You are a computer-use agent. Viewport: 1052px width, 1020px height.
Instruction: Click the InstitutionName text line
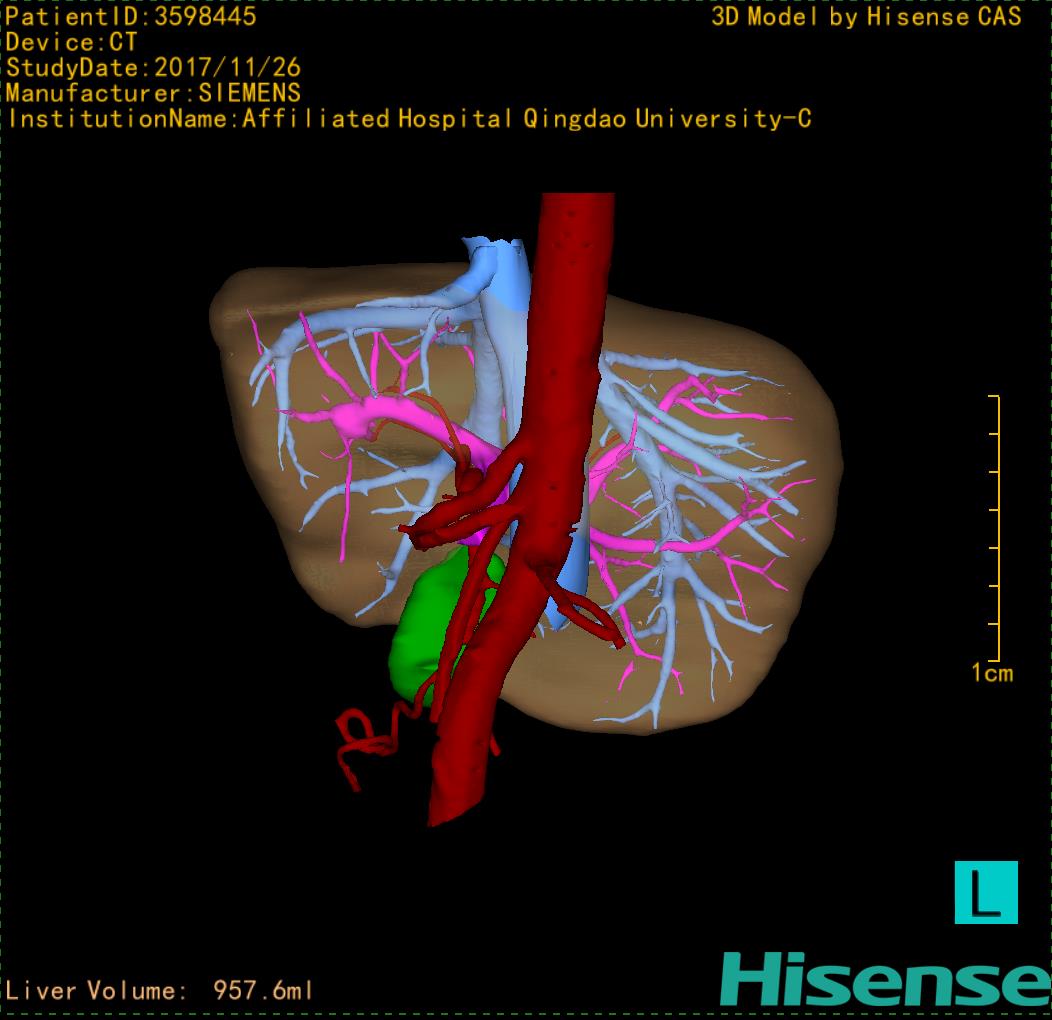[409, 119]
